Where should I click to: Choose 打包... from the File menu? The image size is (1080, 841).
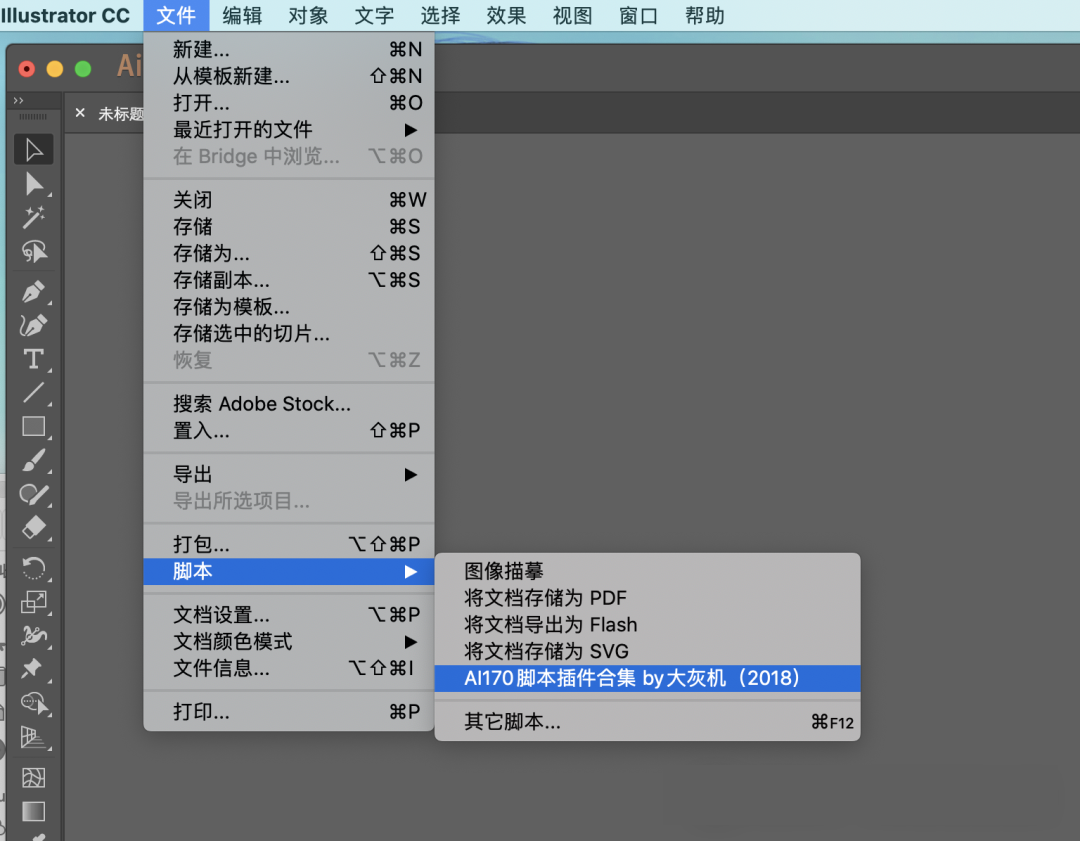(289, 544)
